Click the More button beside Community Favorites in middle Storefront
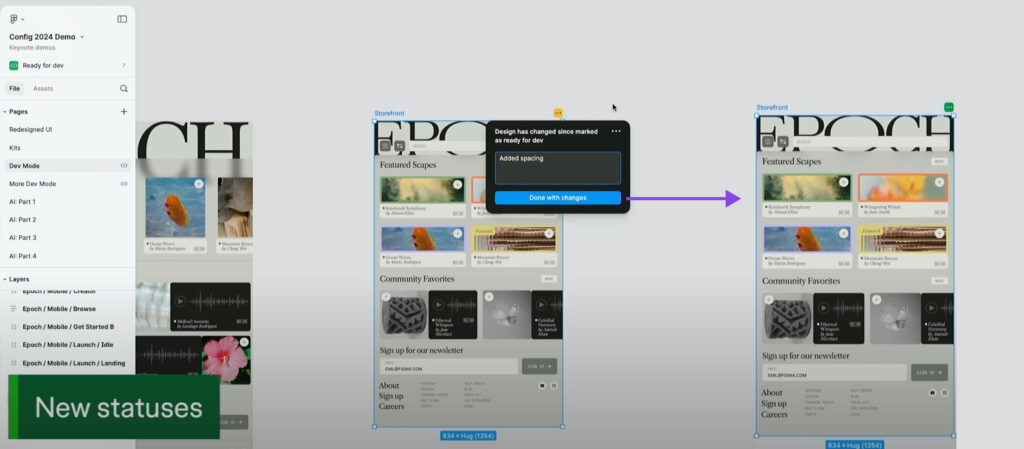Screen dimensions: 1024x449 tap(549, 279)
